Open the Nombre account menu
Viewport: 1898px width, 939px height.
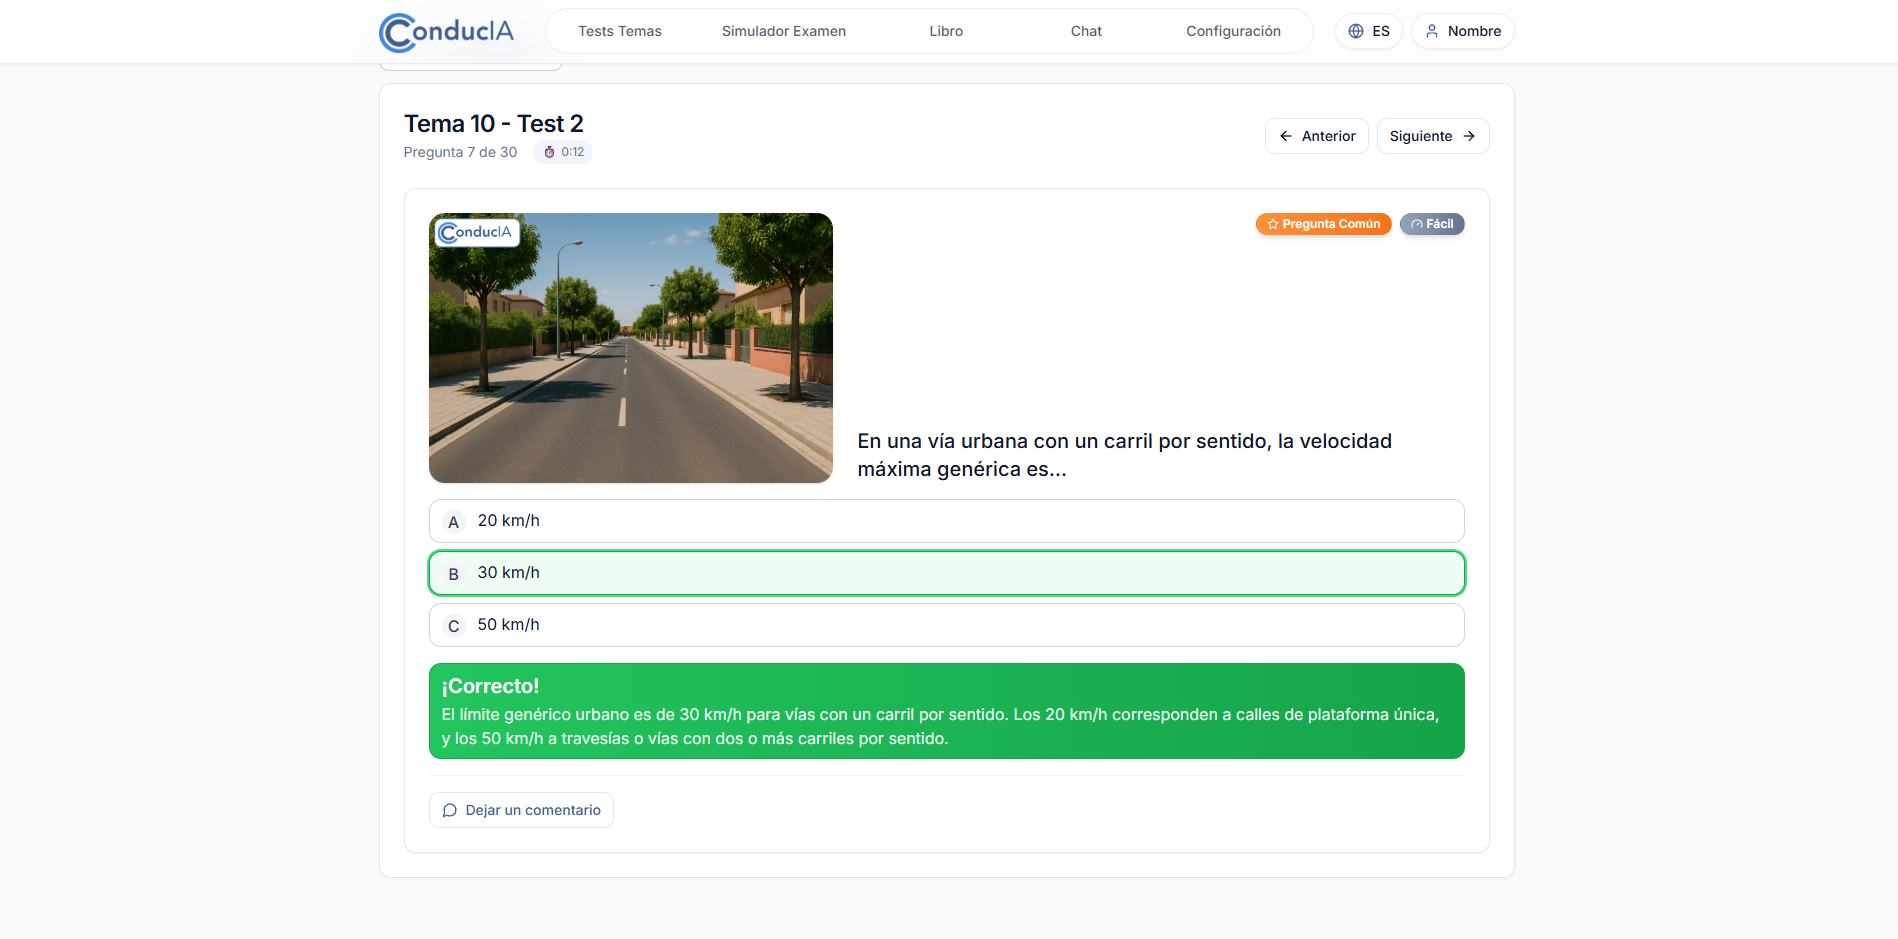(1462, 31)
